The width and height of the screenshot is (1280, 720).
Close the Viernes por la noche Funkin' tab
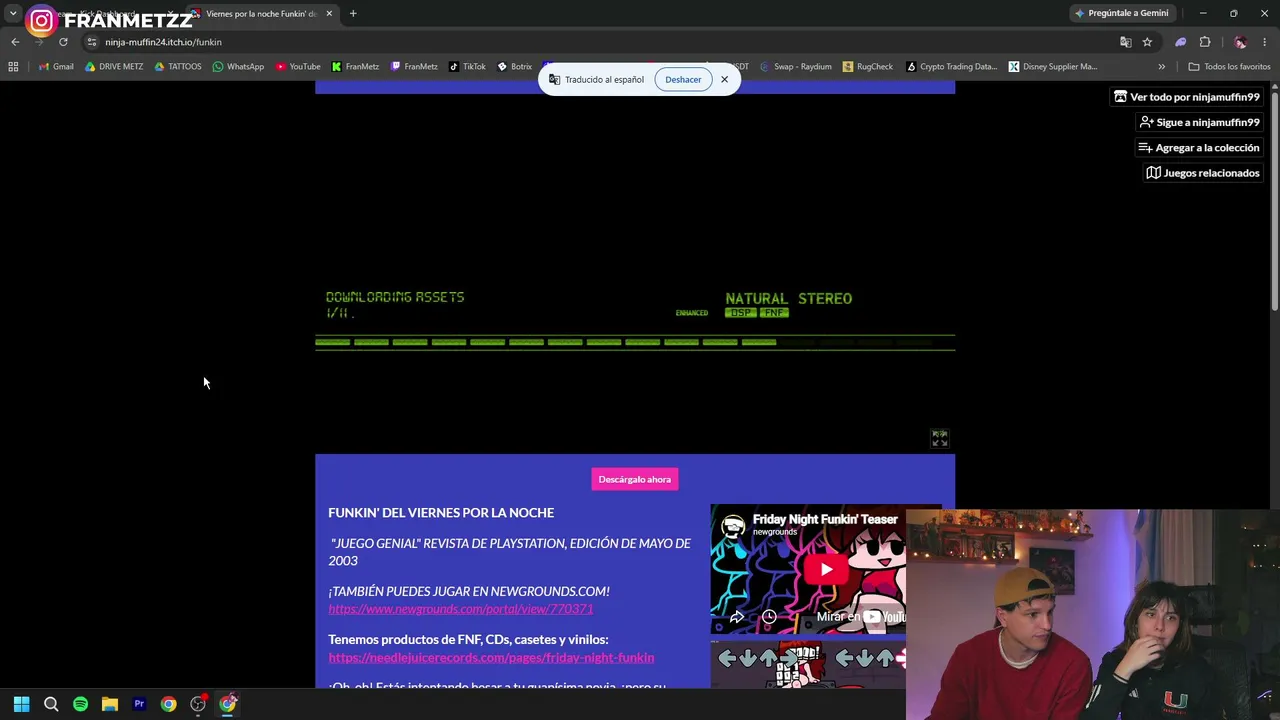tap(329, 14)
